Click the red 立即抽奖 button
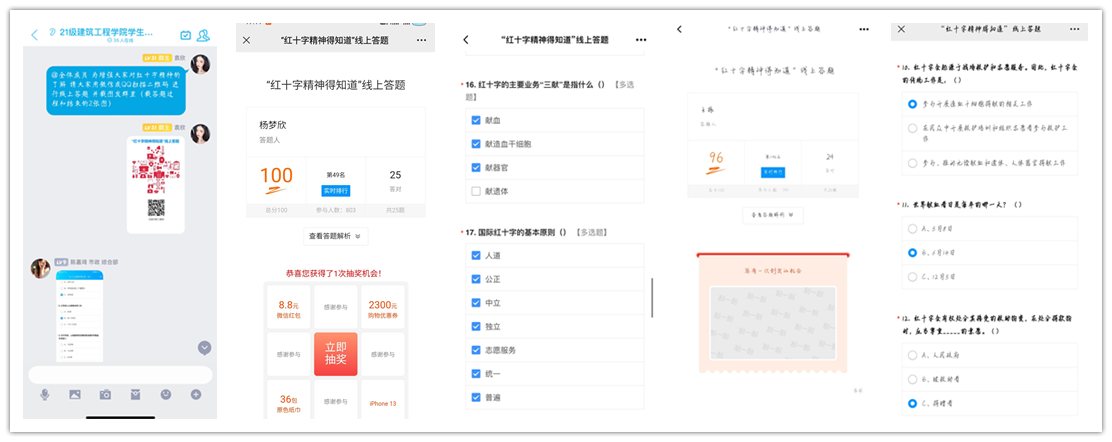This screenshot has height=442, width=1112. point(335,354)
